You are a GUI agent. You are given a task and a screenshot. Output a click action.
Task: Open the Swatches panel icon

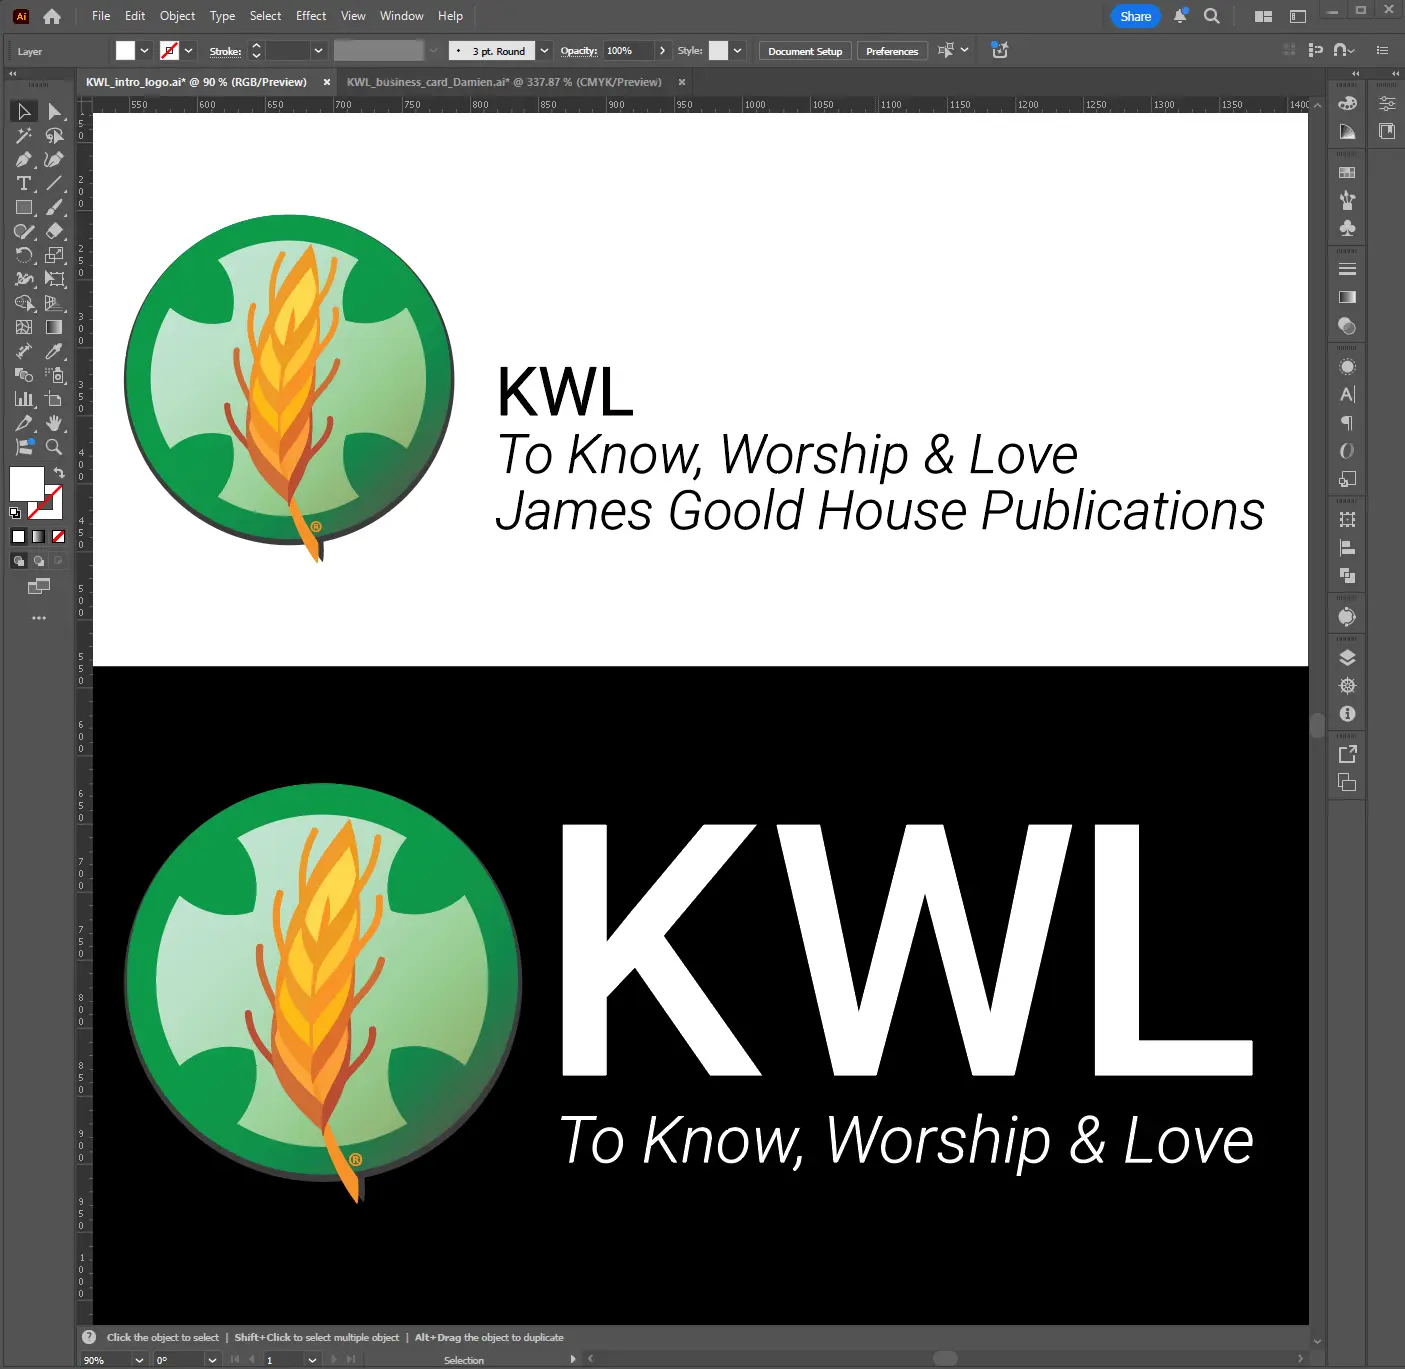click(x=1347, y=173)
